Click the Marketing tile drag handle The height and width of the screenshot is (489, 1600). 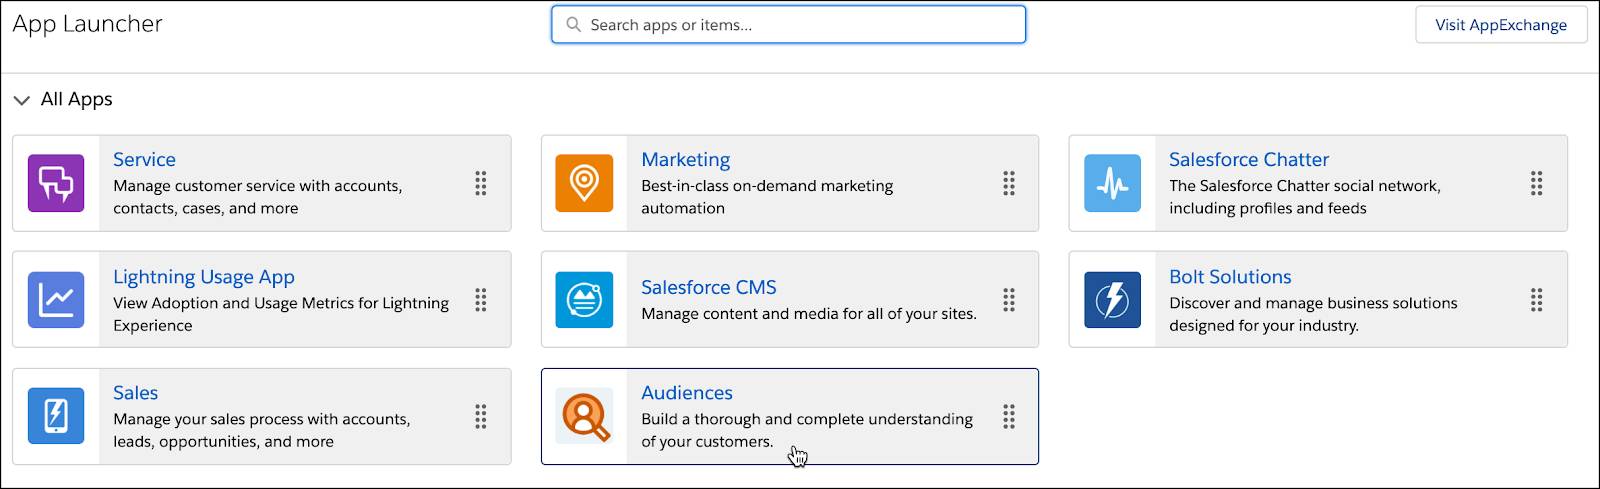click(1009, 183)
